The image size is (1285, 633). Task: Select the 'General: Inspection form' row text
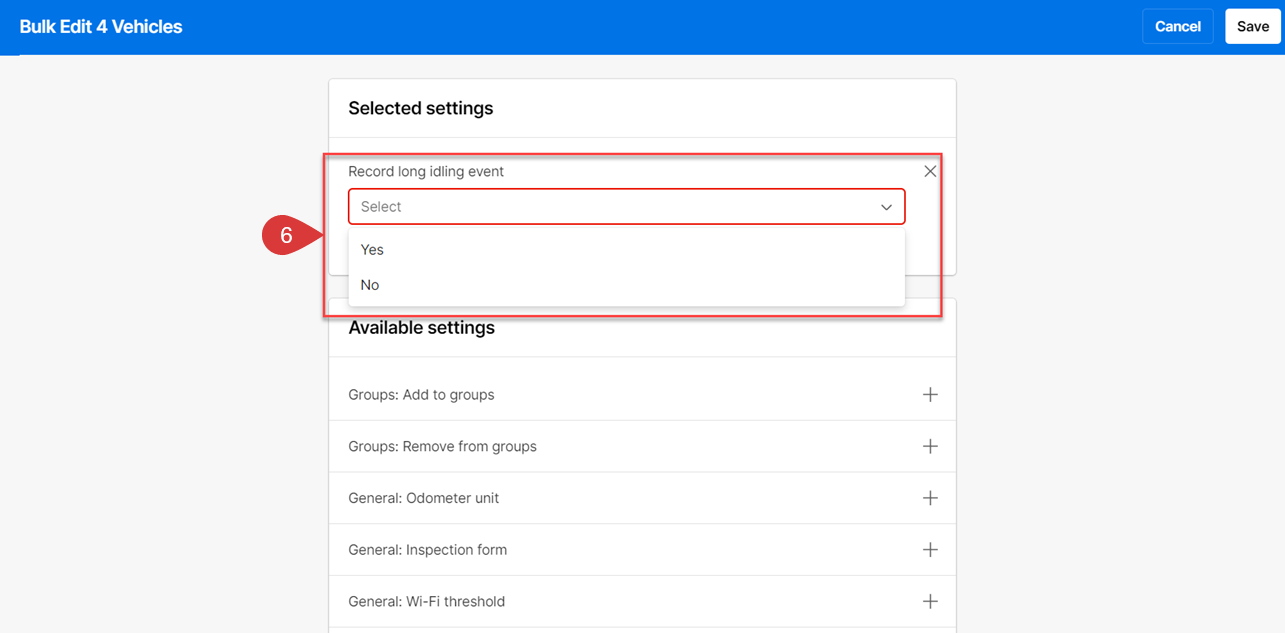[x=427, y=550]
